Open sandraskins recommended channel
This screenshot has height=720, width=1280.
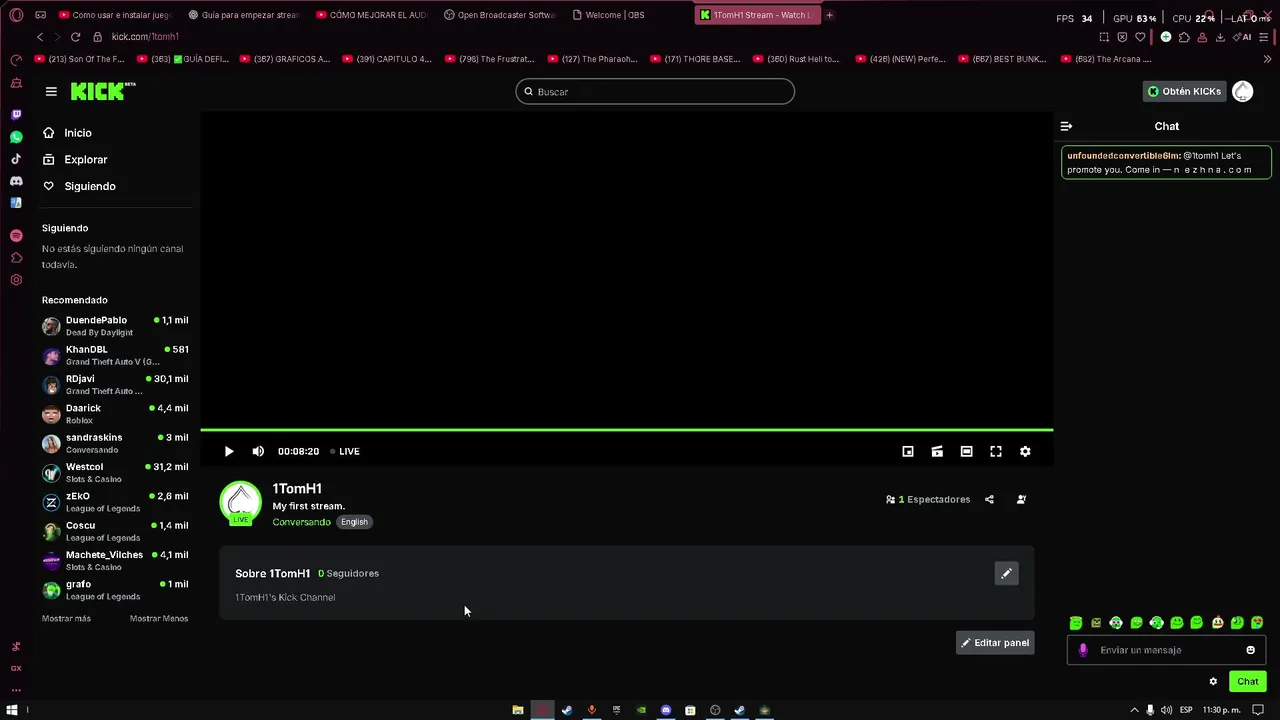(x=115, y=443)
